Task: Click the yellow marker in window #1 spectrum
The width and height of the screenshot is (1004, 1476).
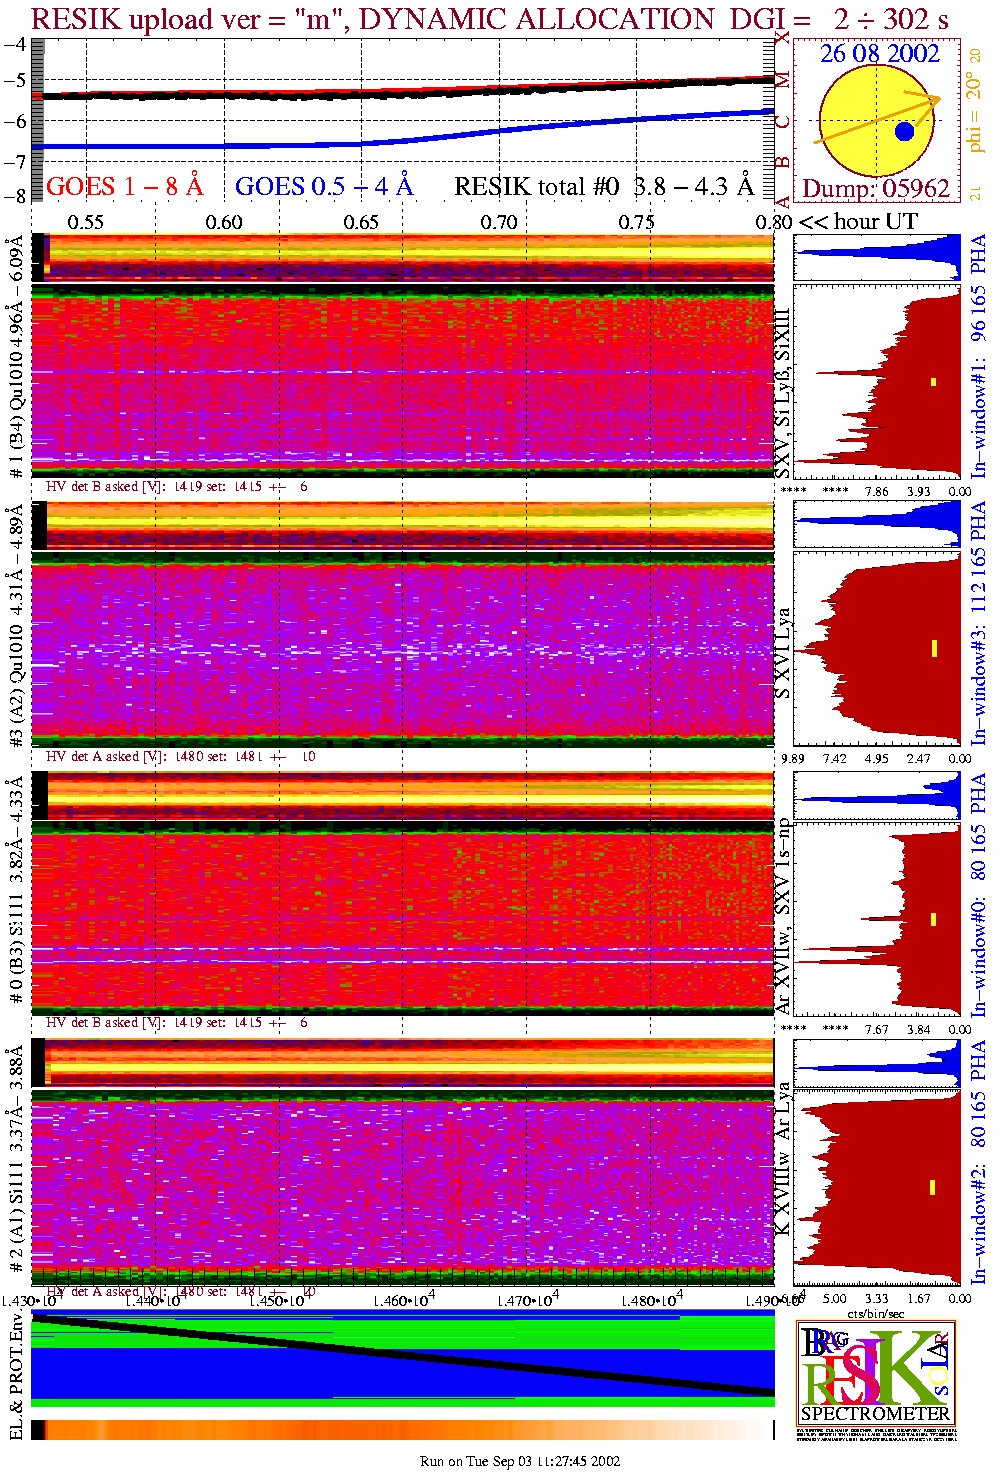Action: tap(933, 381)
